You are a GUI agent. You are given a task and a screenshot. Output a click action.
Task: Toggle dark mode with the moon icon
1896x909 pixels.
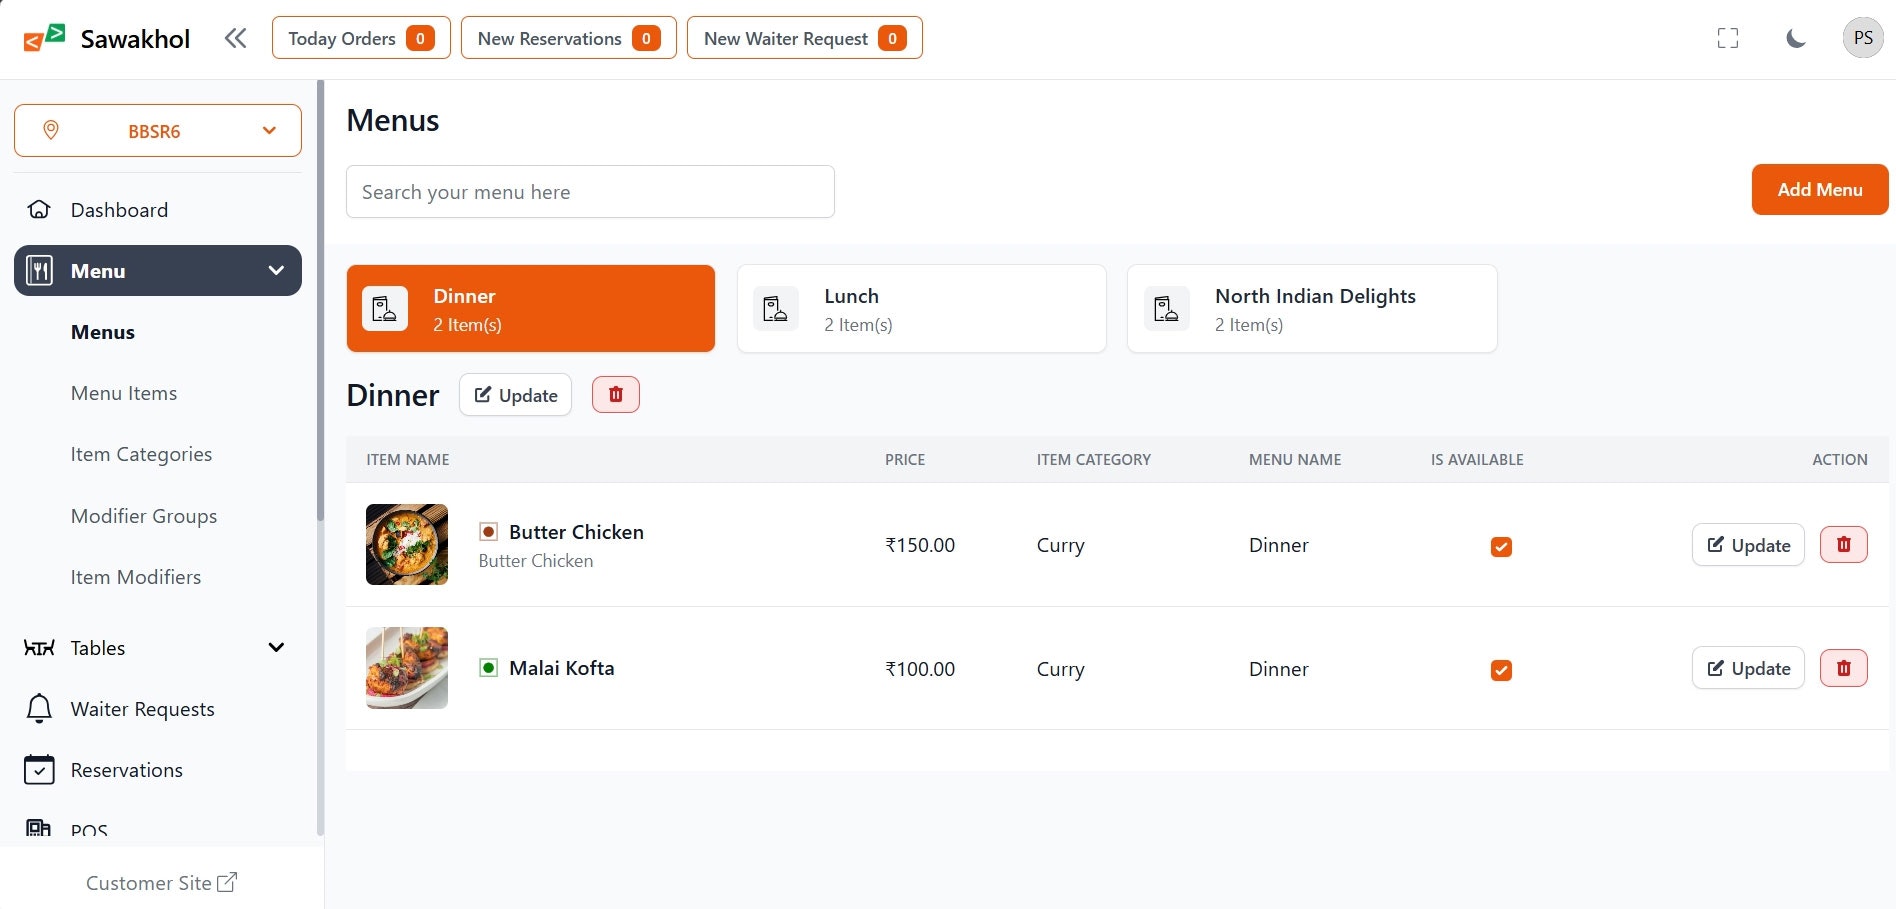(1795, 37)
